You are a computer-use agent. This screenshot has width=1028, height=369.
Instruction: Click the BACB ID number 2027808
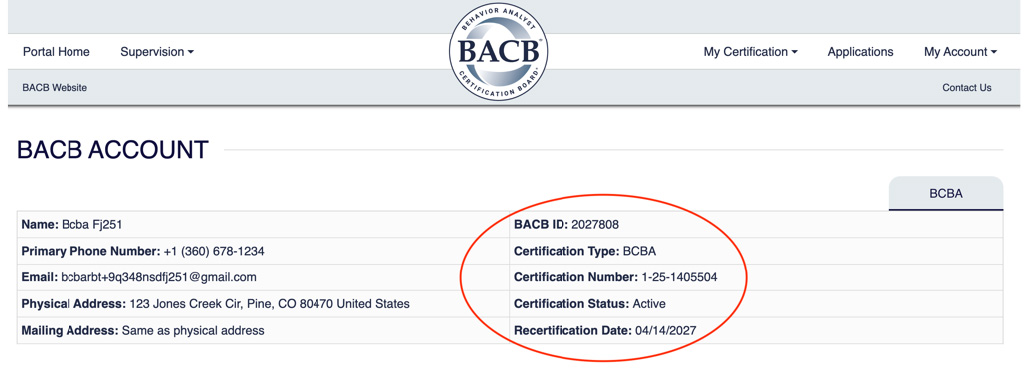[x=595, y=225]
